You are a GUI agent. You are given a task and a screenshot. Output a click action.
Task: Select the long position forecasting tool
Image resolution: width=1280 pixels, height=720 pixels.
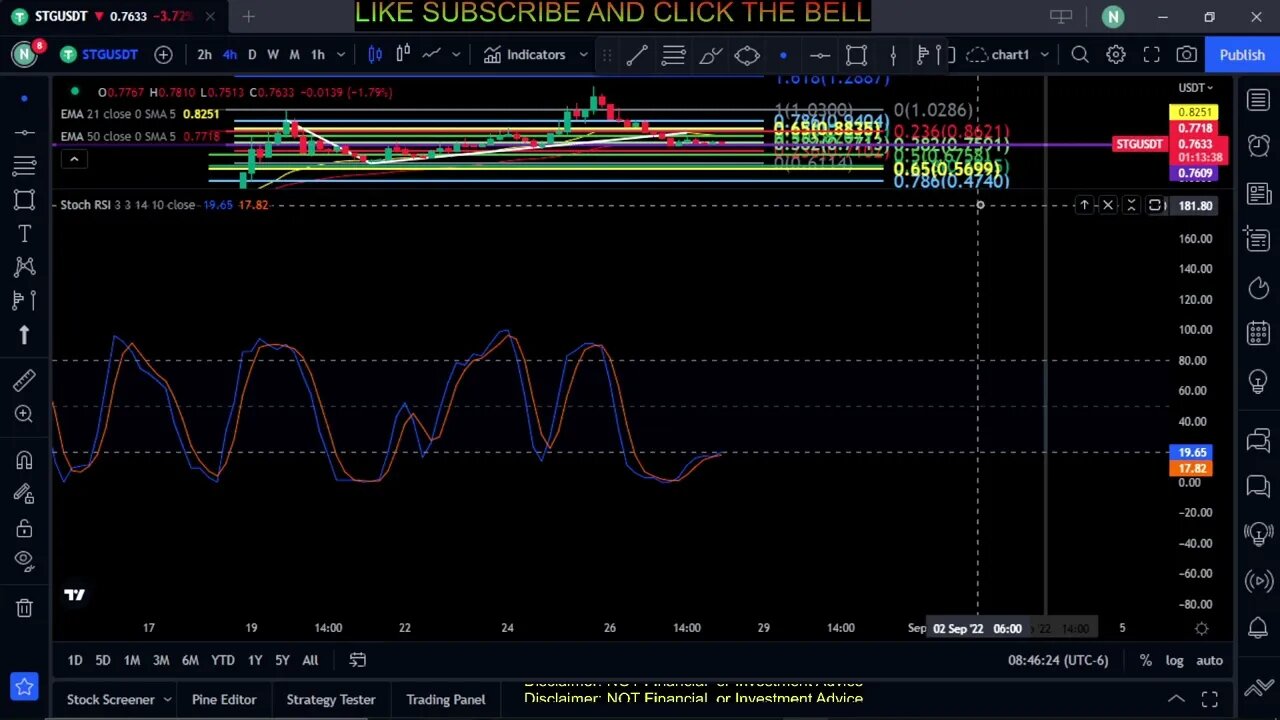coord(24,300)
